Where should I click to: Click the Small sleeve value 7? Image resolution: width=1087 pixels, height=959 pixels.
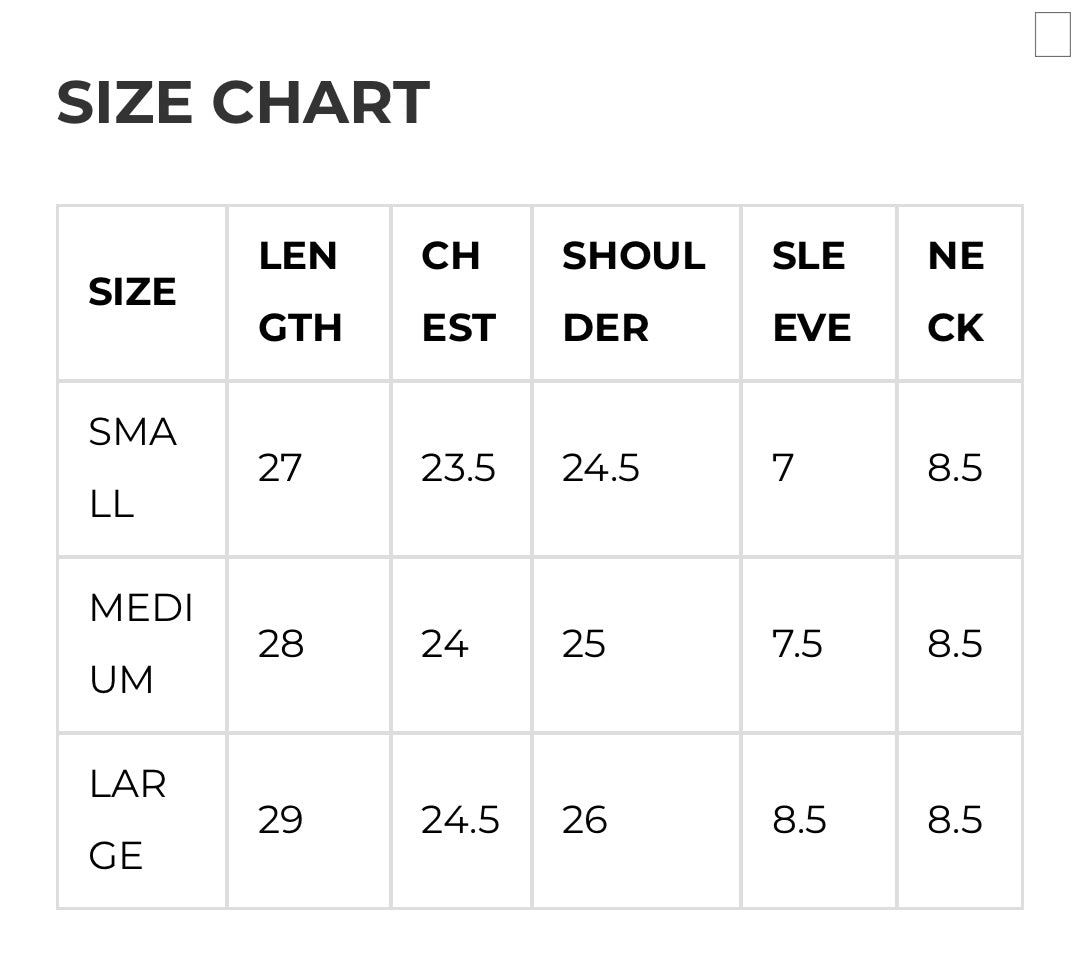(x=783, y=468)
